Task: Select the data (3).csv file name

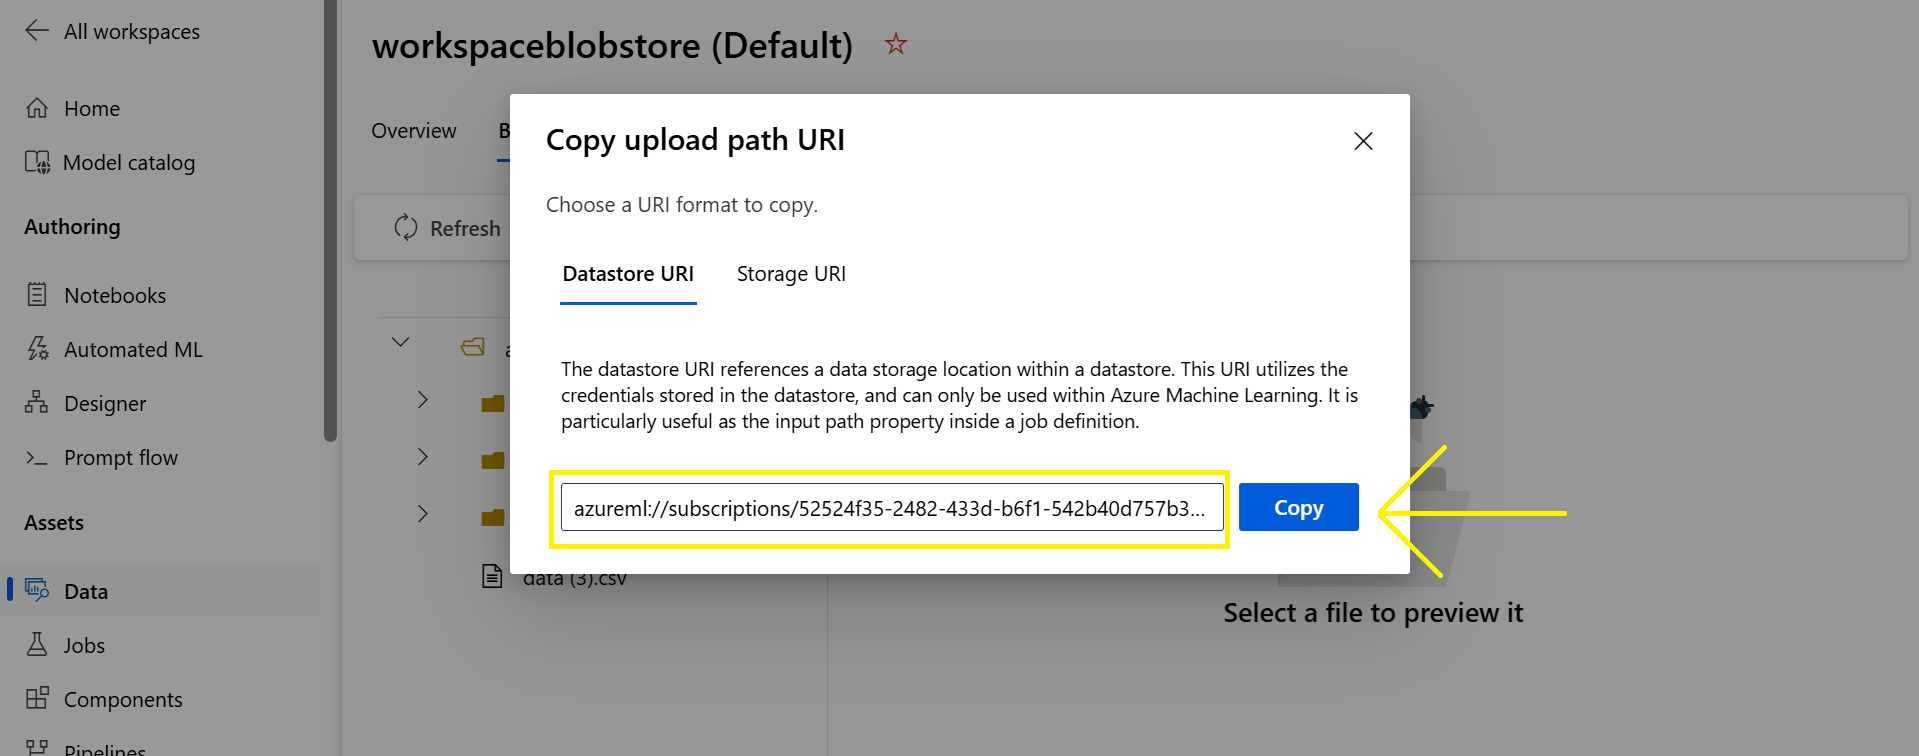Action: 575,579
